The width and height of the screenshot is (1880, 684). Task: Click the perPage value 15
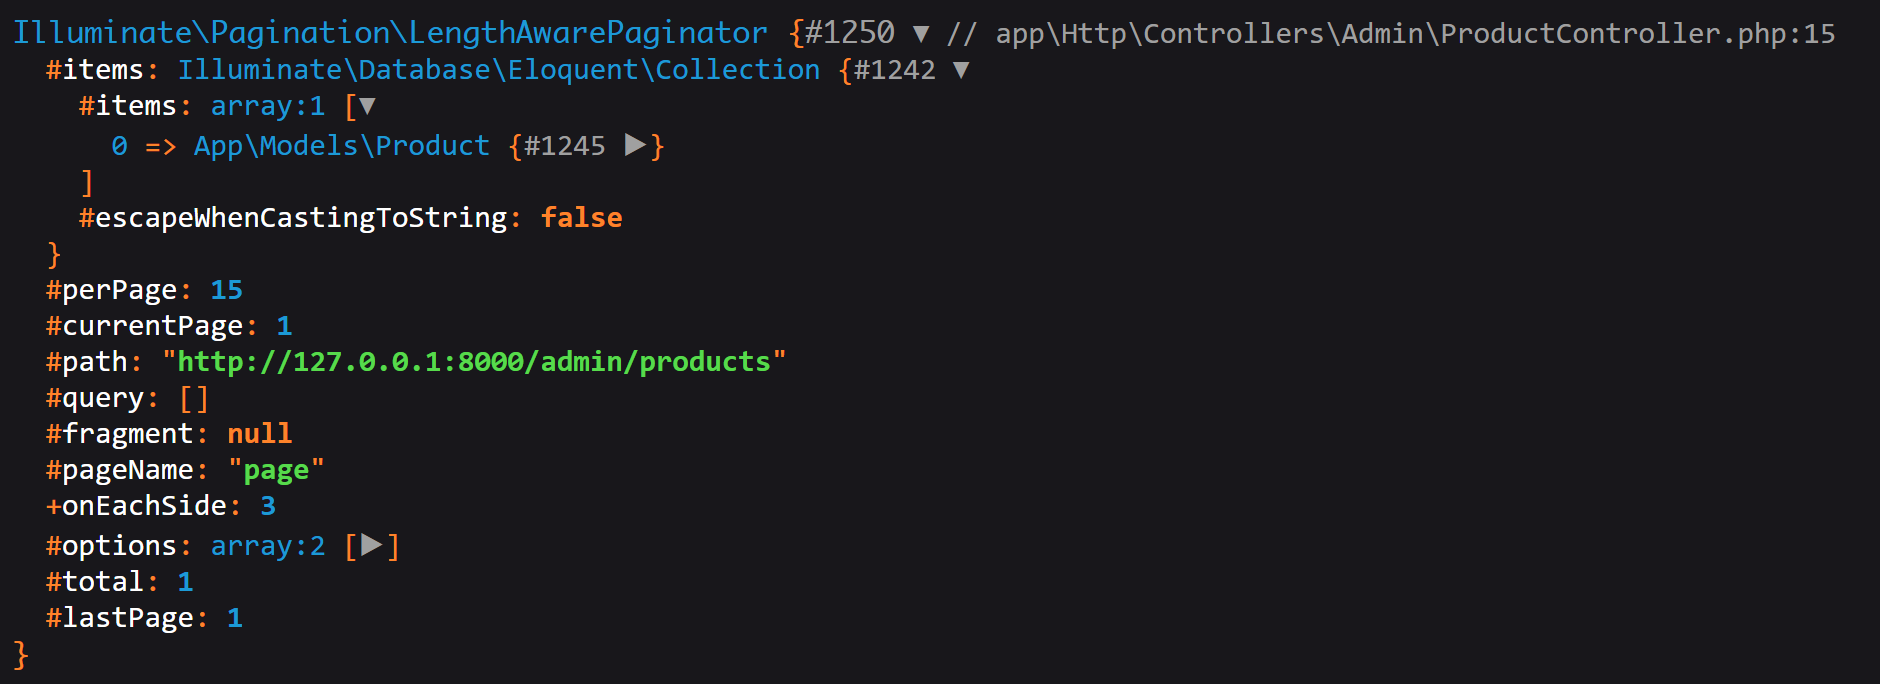tap(226, 290)
